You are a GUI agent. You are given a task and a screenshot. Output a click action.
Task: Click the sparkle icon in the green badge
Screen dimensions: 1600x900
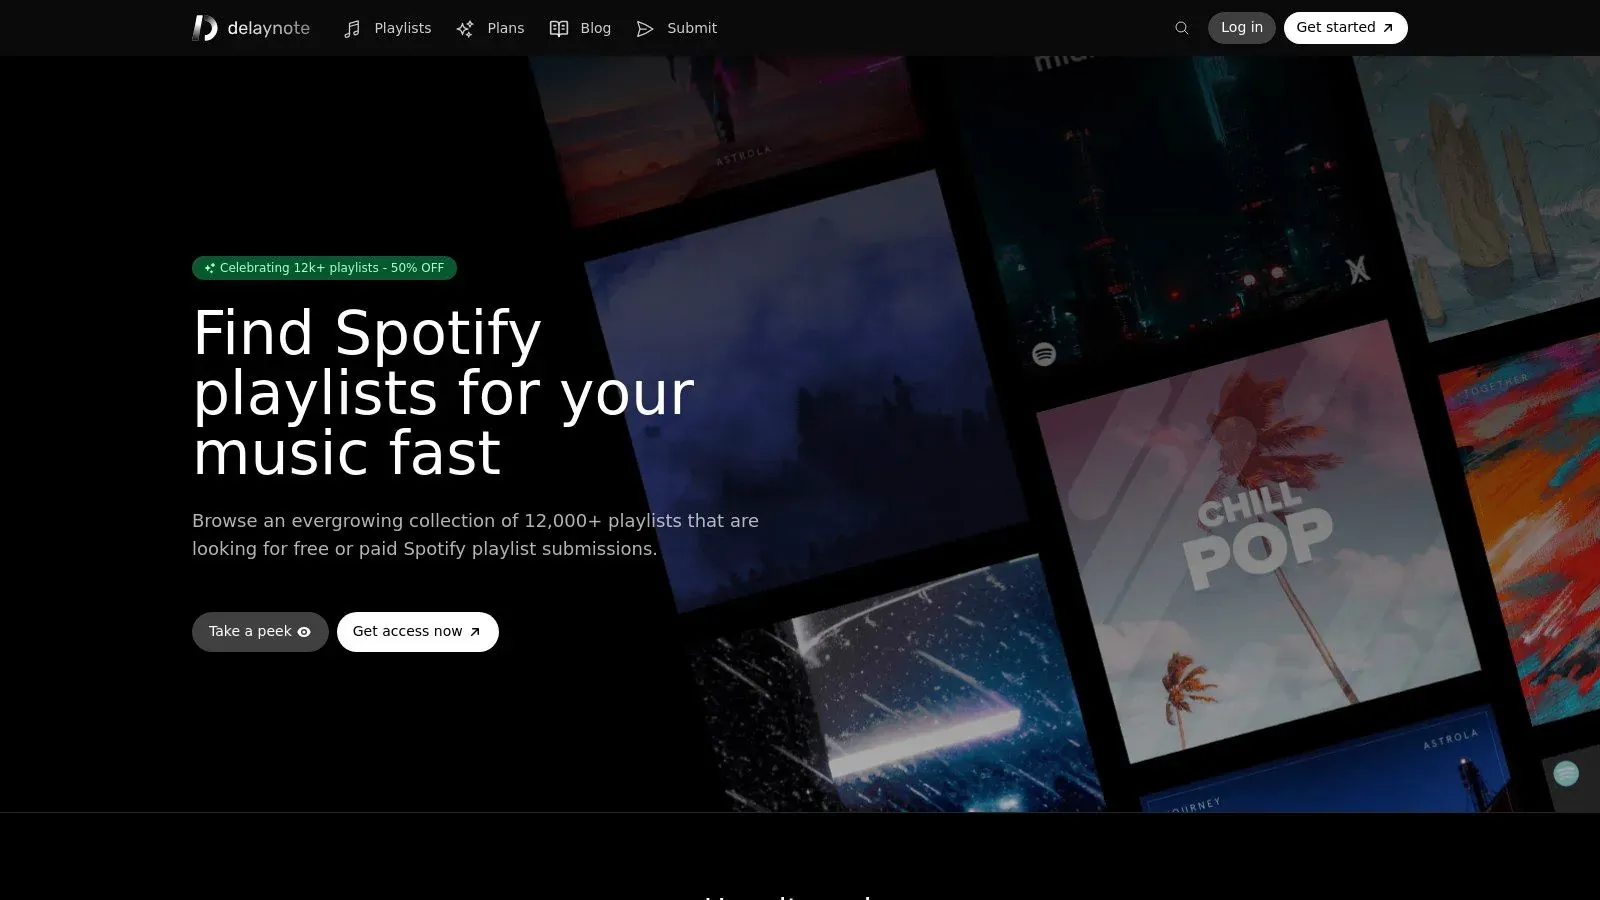[209, 268]
